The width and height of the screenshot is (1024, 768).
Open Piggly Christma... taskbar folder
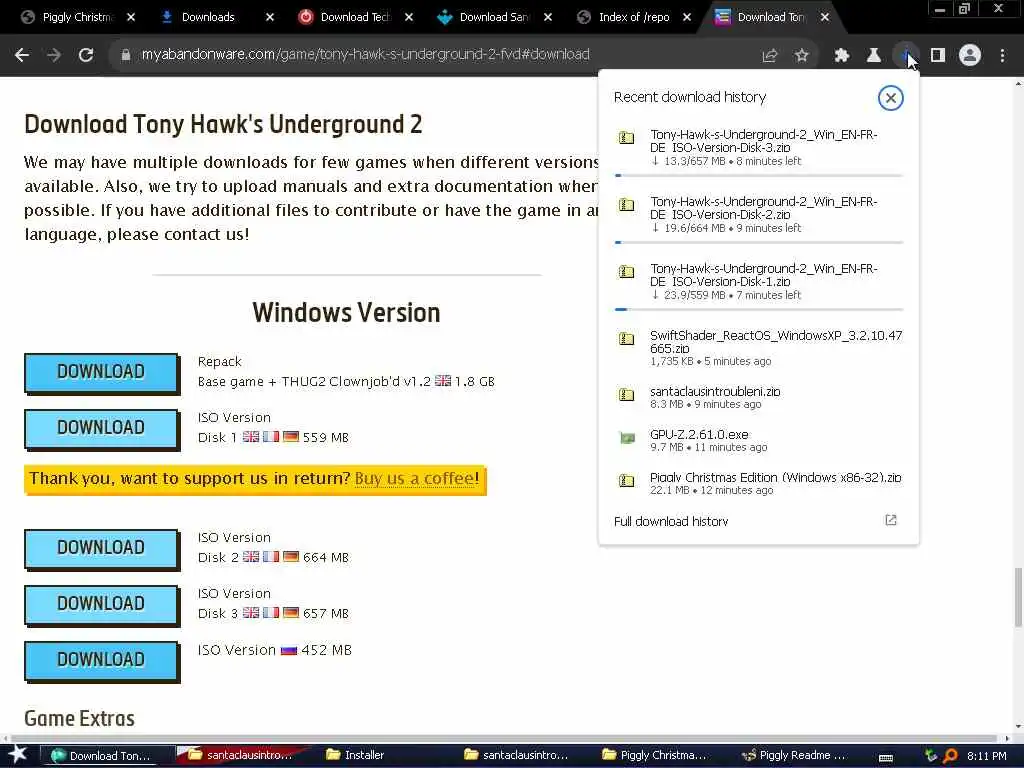pos(654,755)
